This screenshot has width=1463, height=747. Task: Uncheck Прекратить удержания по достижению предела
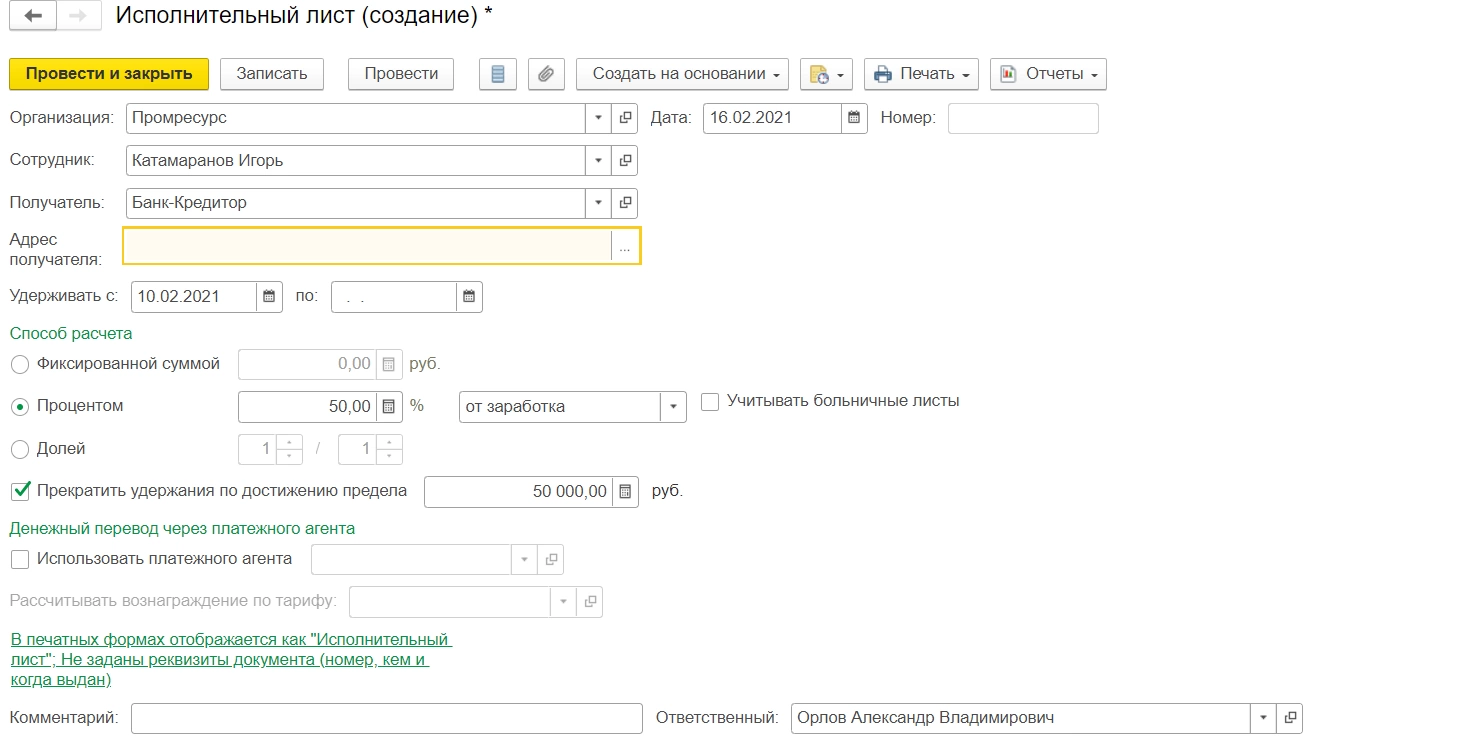tap(20, 491)
